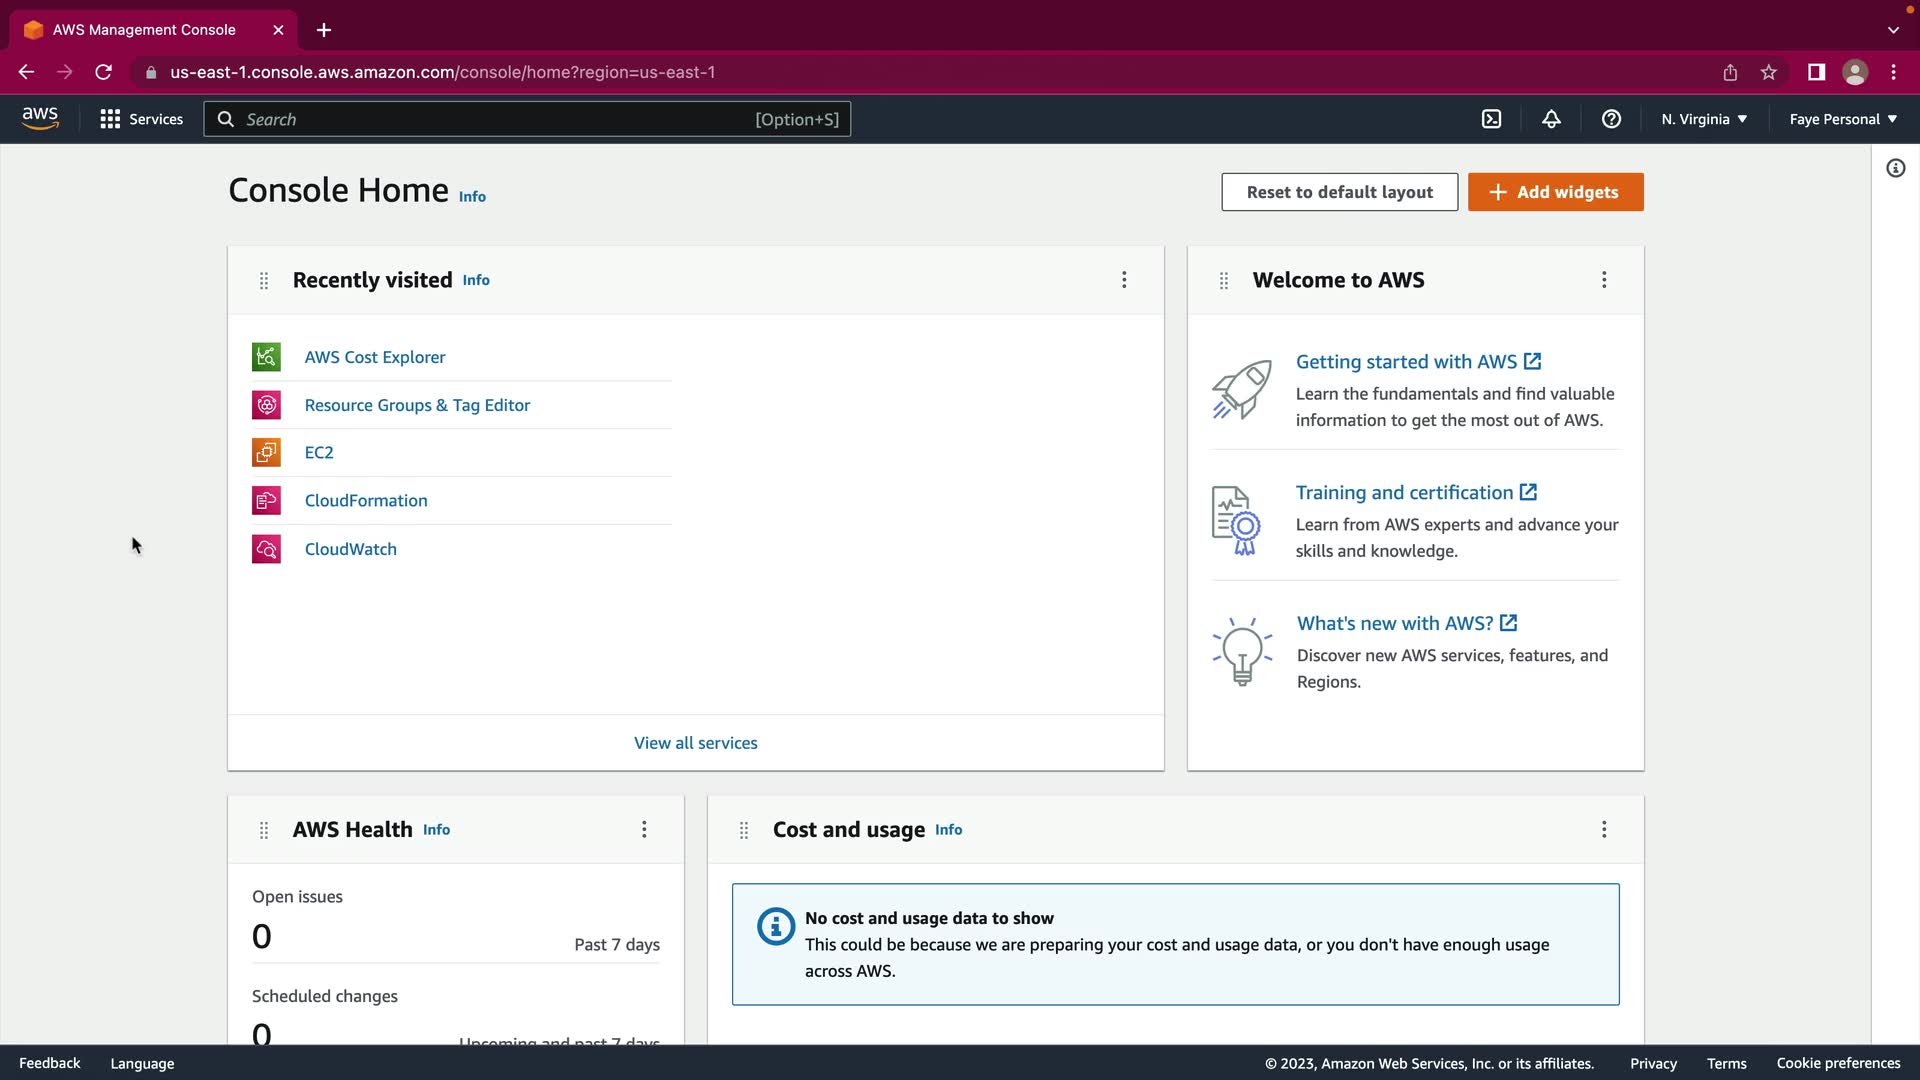Viewport: 1920px width, 1080px height.
Task: Open AWS Health widget options menu
Action: click(x=644, y=830)
